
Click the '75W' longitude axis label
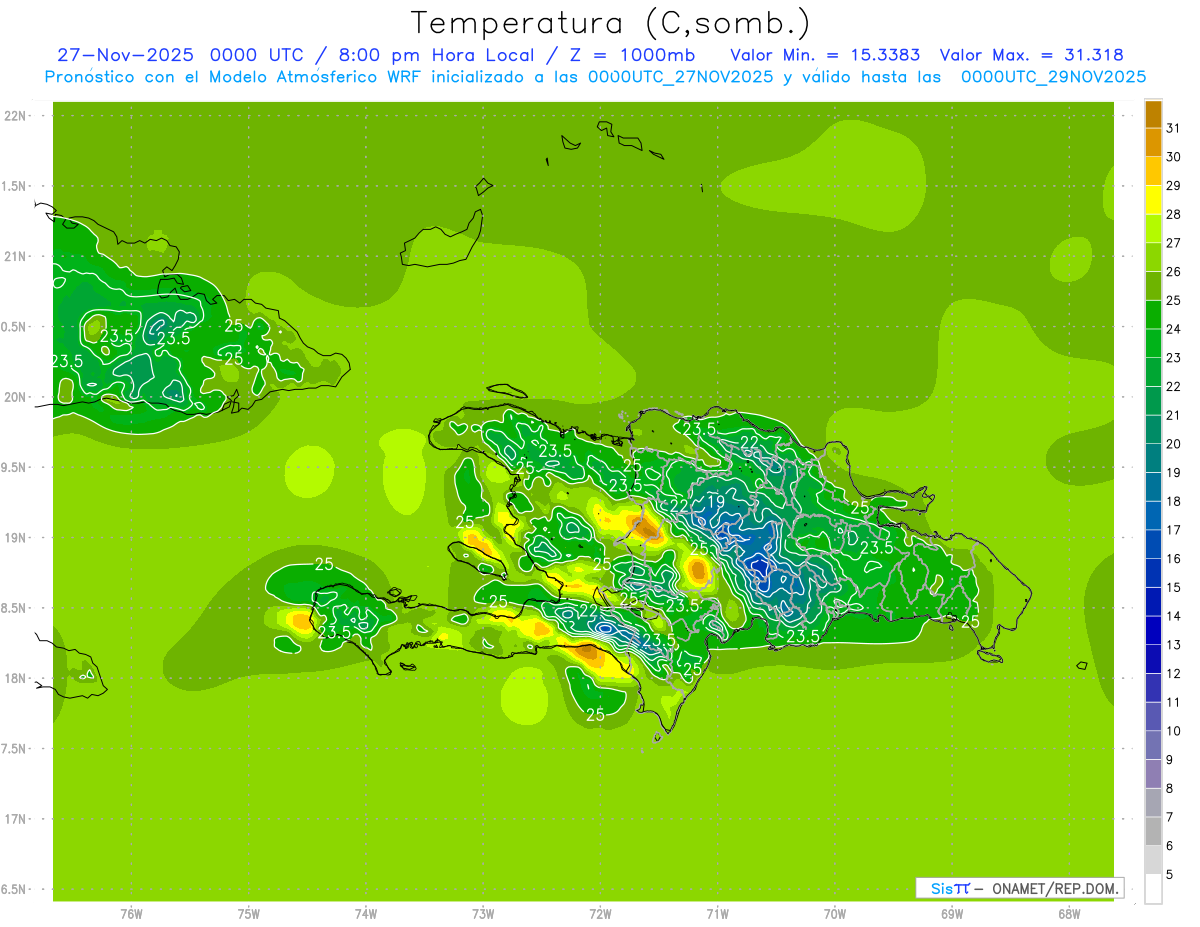pyautogui.click(x=249, y=915)
